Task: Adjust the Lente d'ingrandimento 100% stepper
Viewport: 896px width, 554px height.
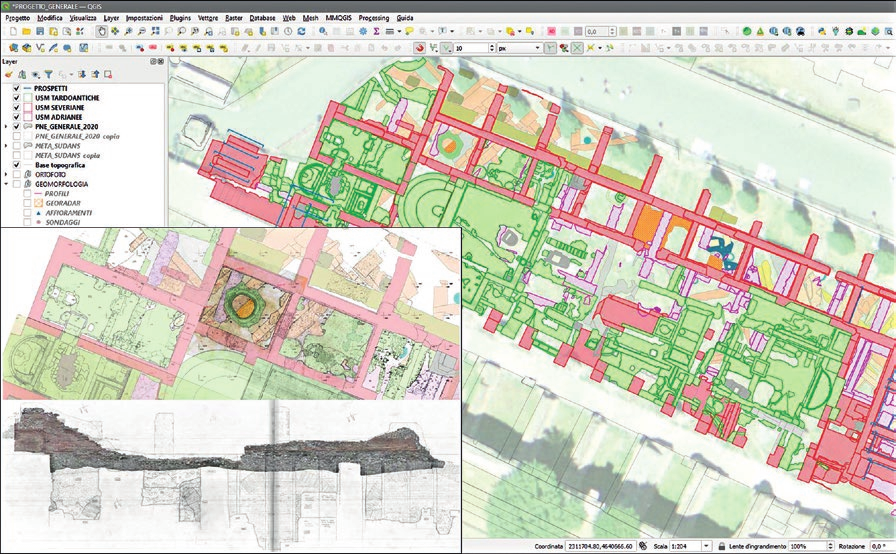Action: click(830, 547)
